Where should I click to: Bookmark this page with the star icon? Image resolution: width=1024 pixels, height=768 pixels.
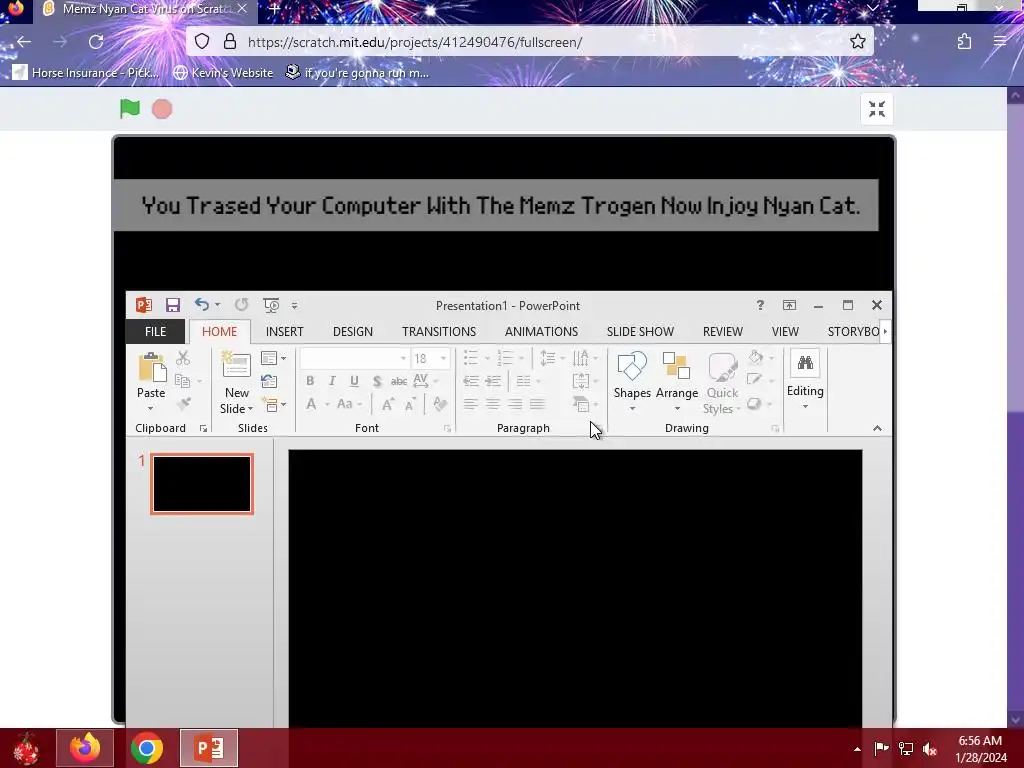857,42
